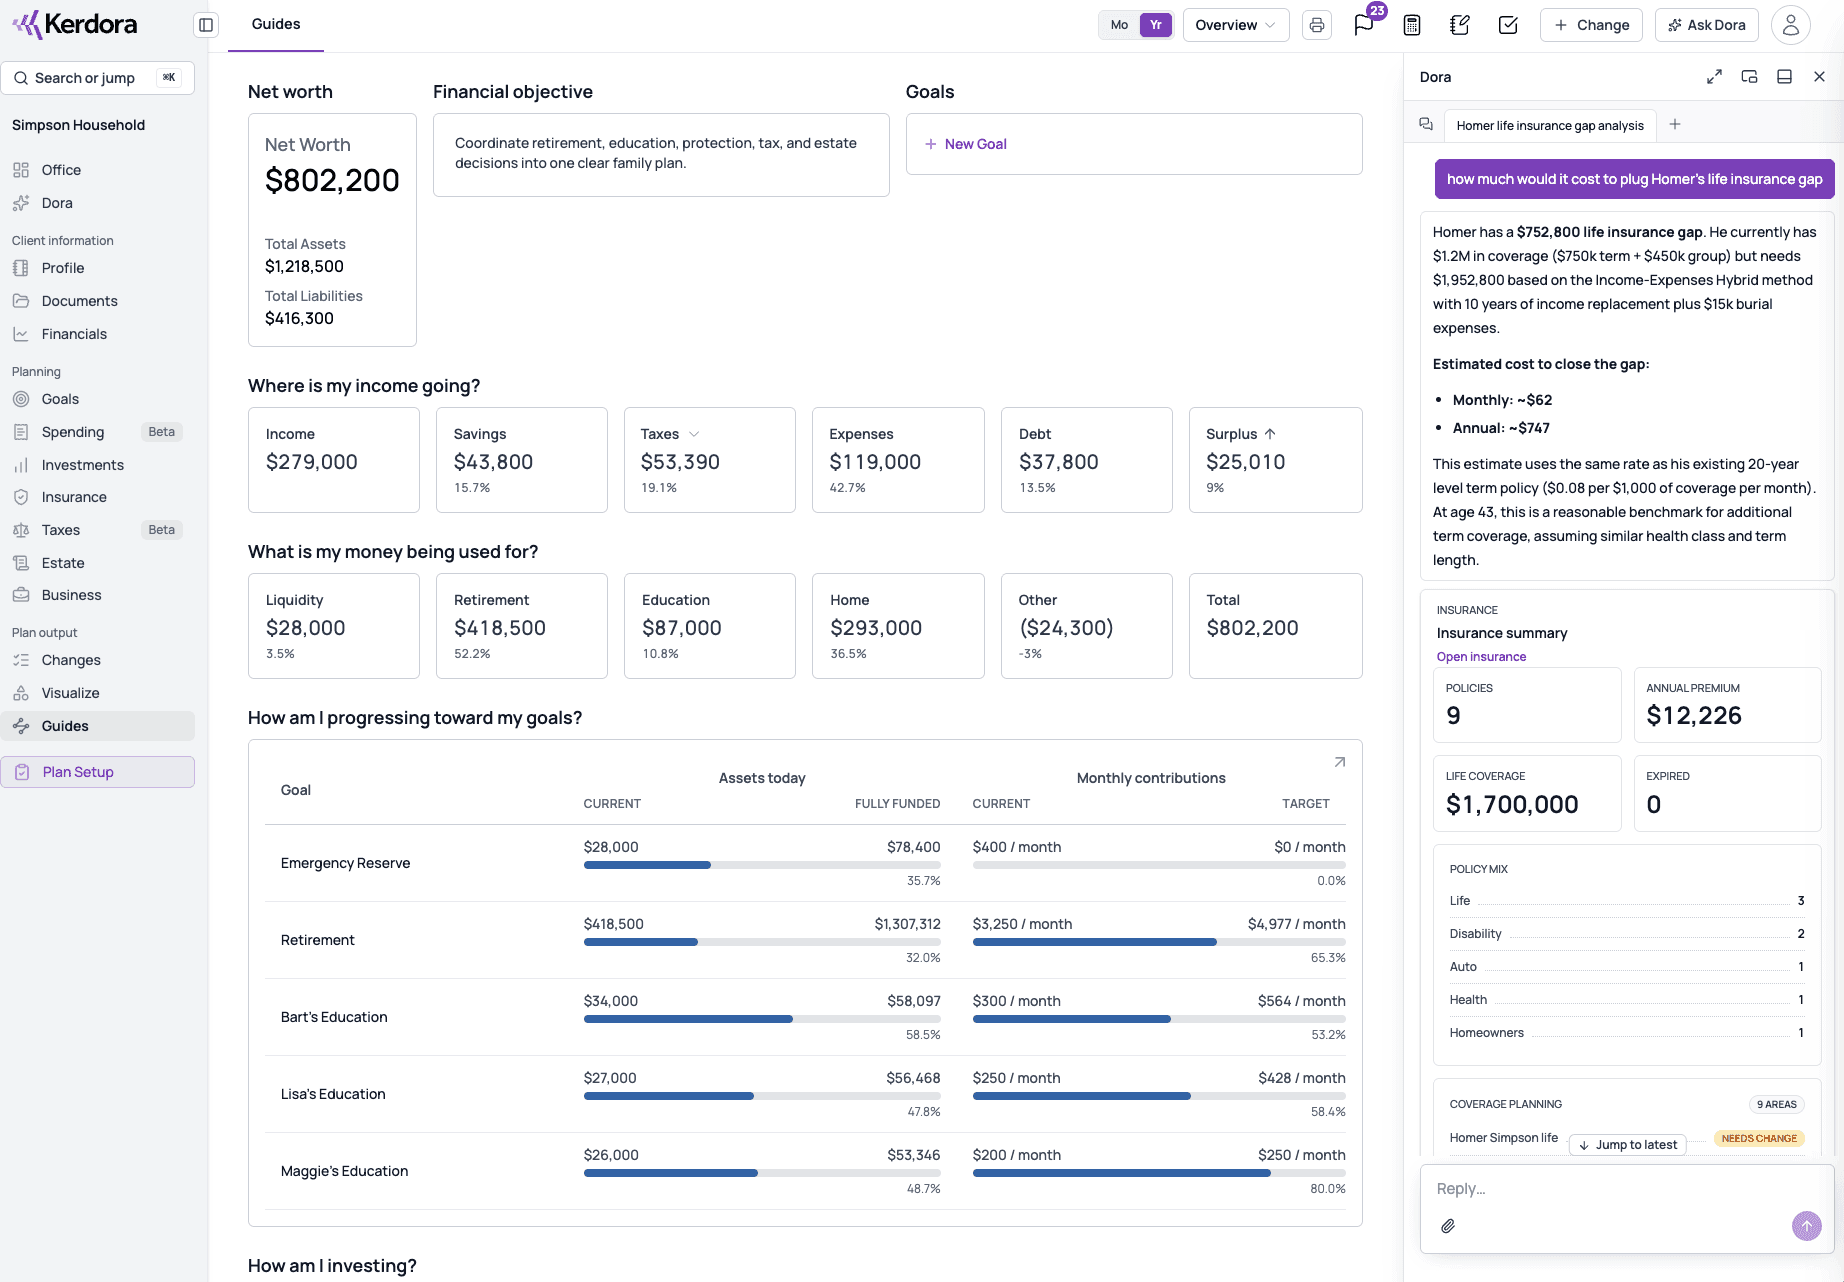Click the Net Worth $802,200 value

tap(332, 180)
